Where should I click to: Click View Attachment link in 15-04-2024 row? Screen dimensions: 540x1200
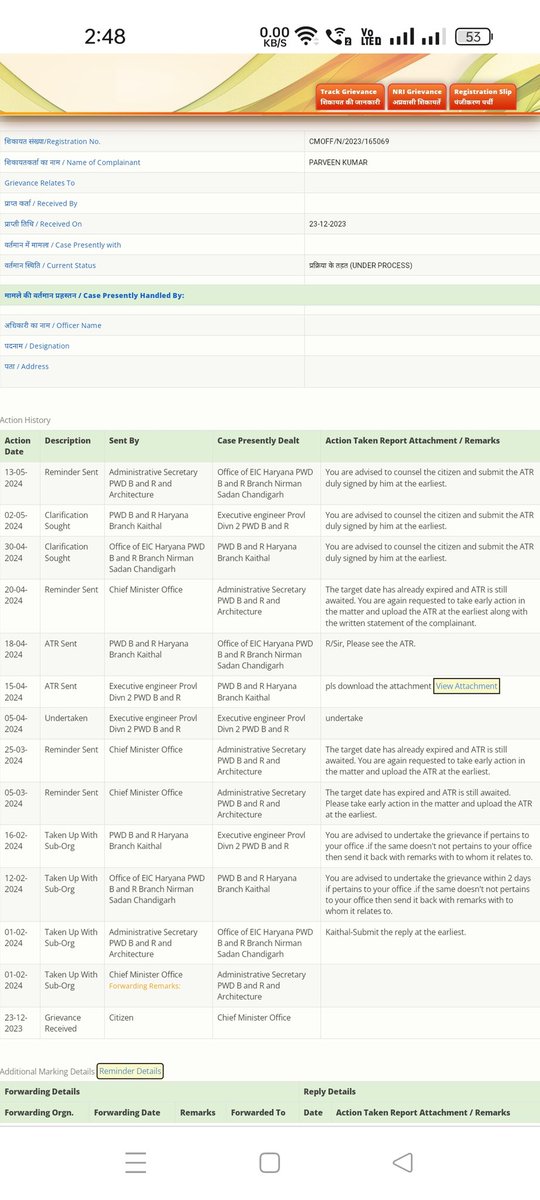pyautogui.click(x=466, y=686)
